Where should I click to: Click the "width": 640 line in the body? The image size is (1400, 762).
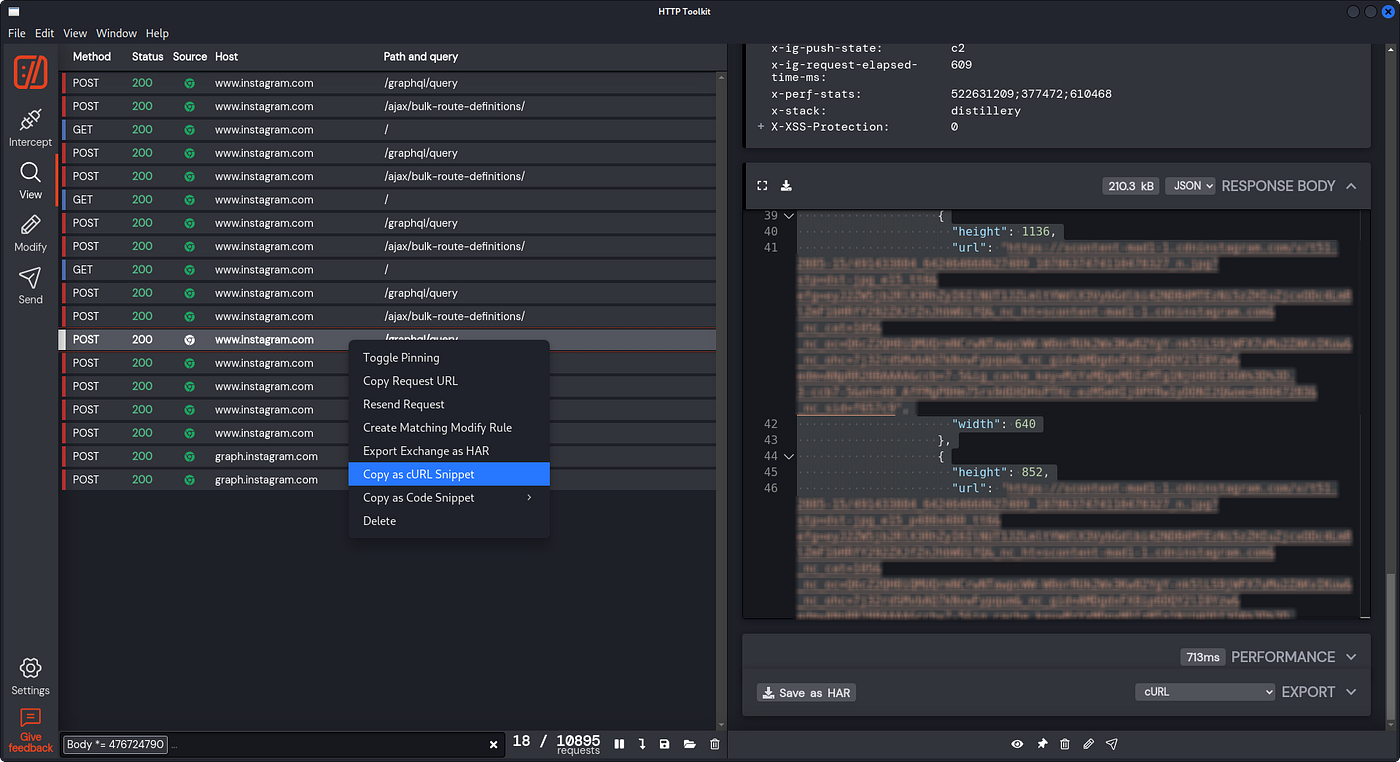pyautogui.click(x=993, y=424)
